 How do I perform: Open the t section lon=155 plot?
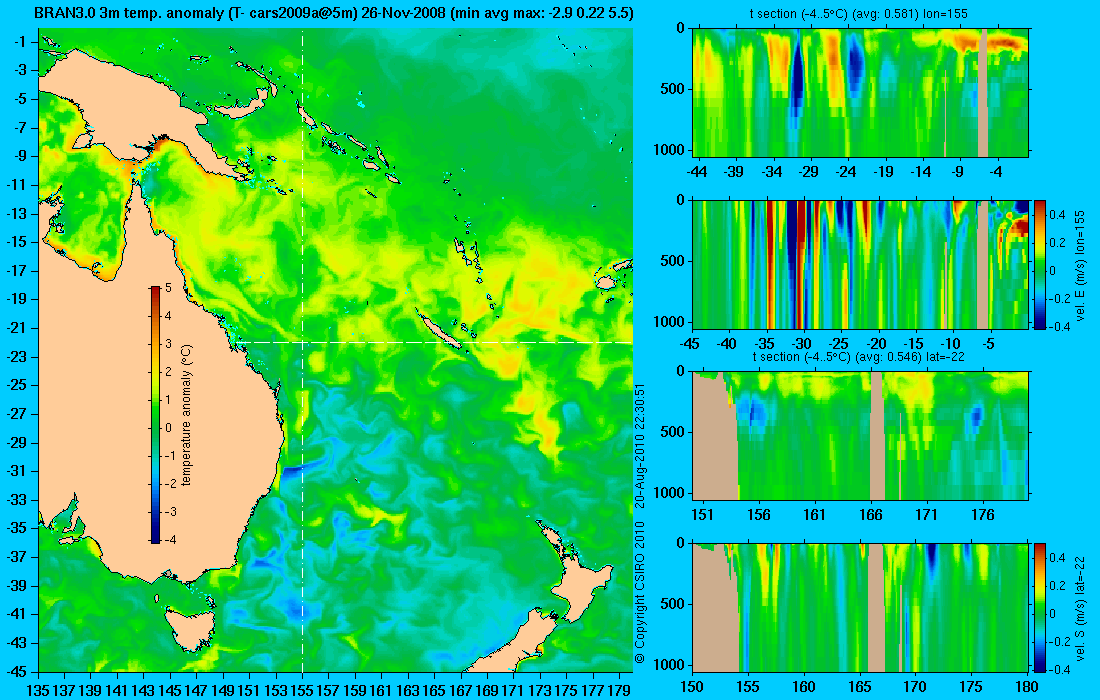pyautogui.click(x=860, y=93)
